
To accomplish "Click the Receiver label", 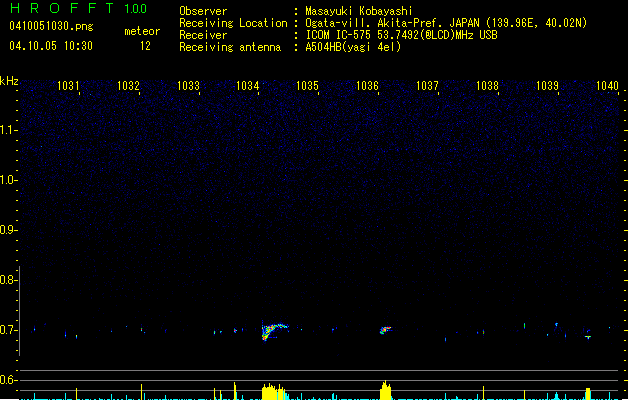I will click(203, 35).
